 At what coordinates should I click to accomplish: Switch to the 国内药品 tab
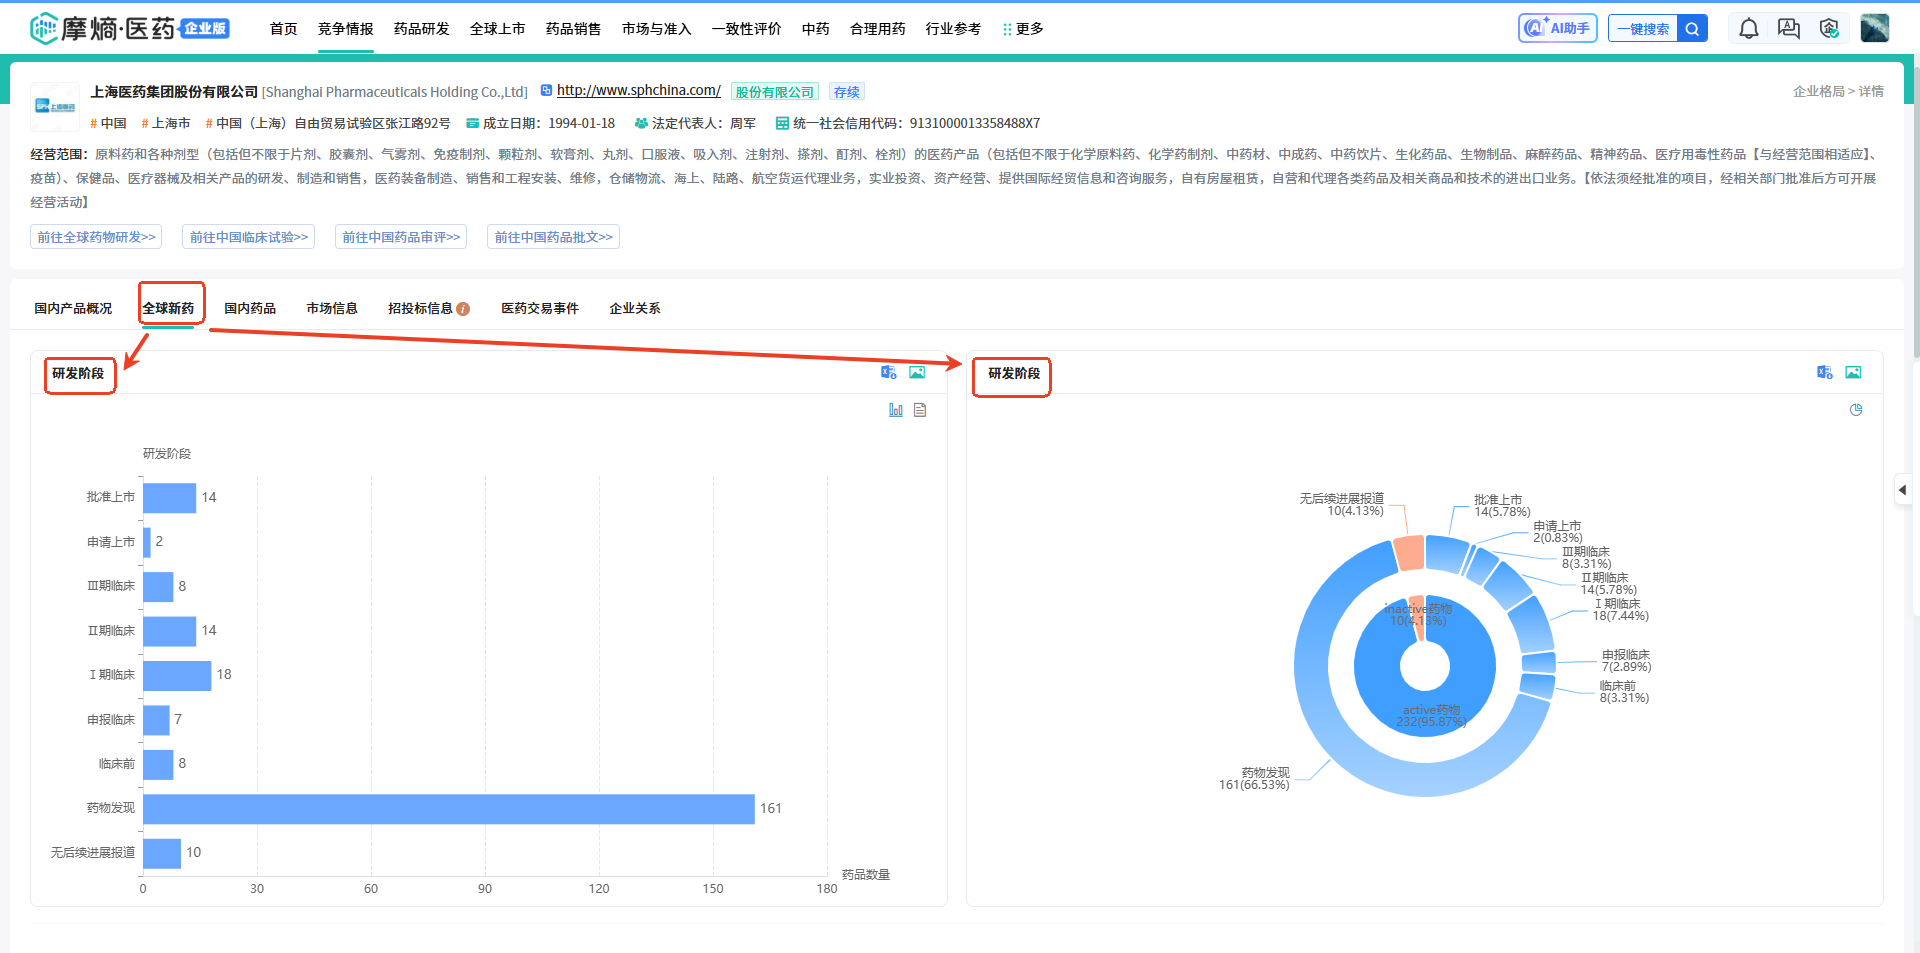[250, 308]
